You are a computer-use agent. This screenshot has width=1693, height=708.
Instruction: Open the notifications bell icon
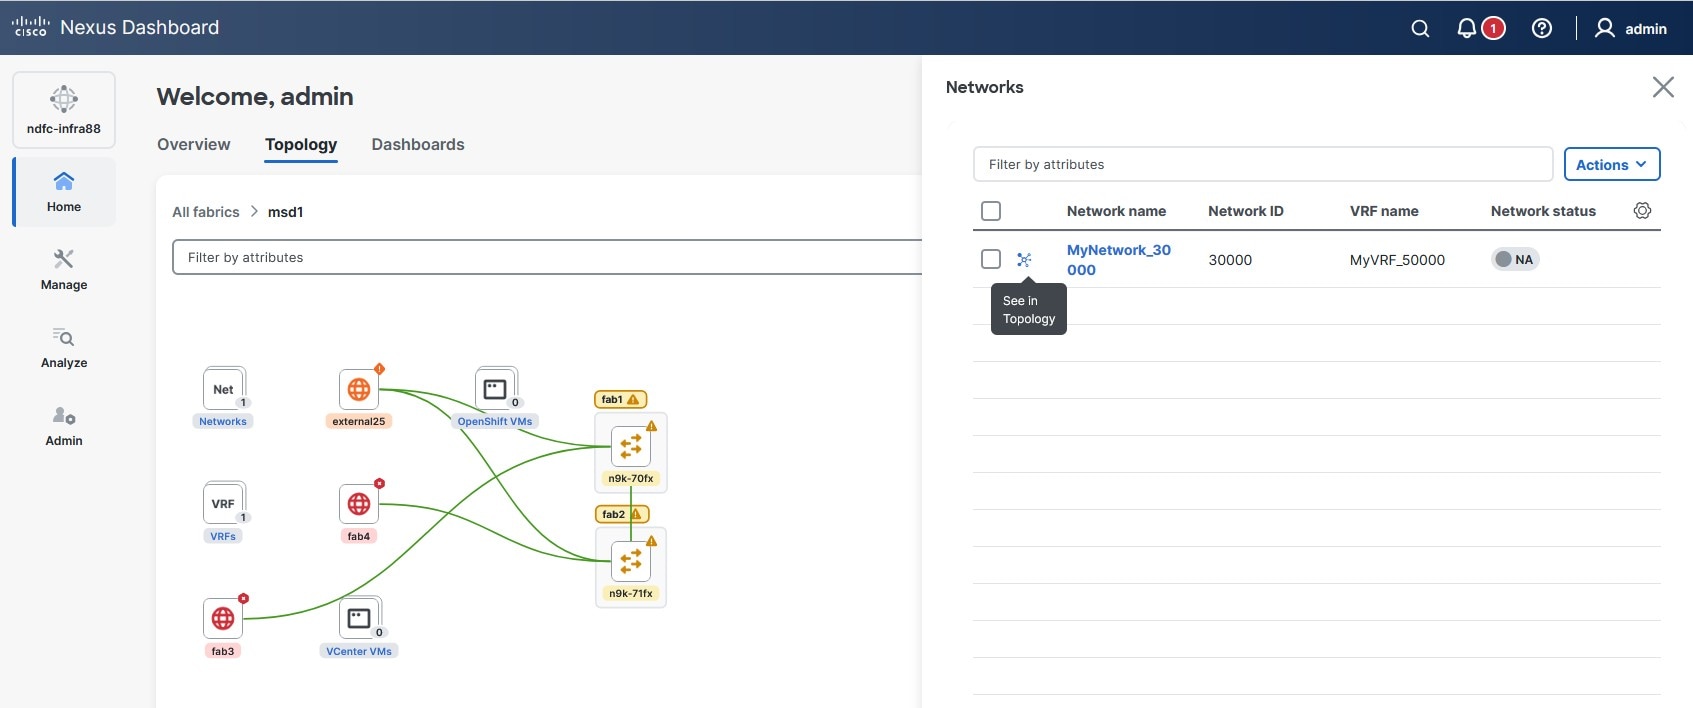click(x=1466, y=28)
